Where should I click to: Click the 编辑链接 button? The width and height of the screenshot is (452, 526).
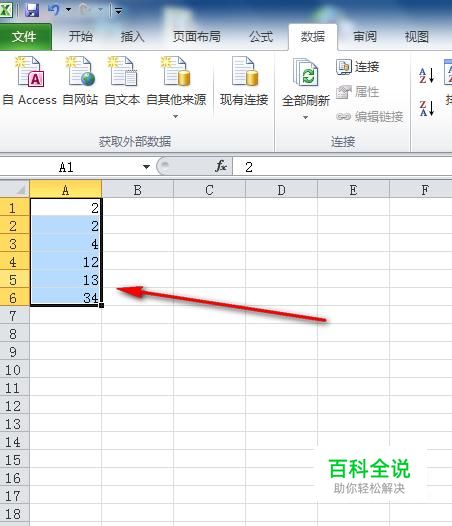pos(370,116)
